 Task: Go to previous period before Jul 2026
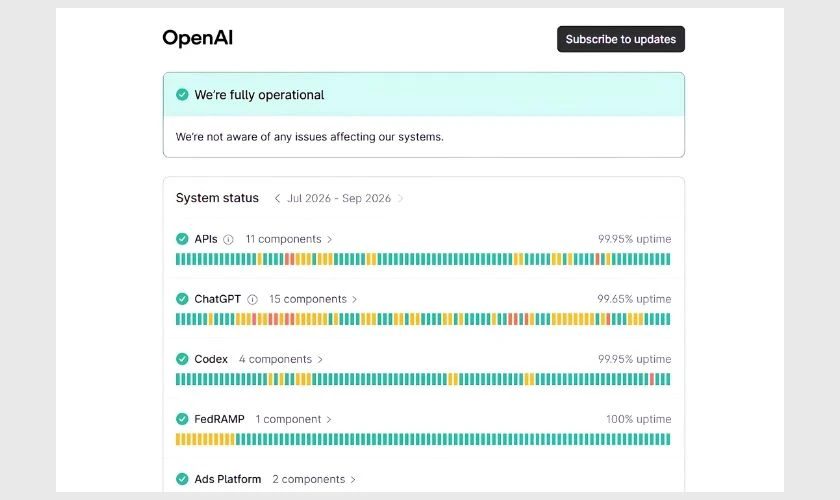coord(277,198)
